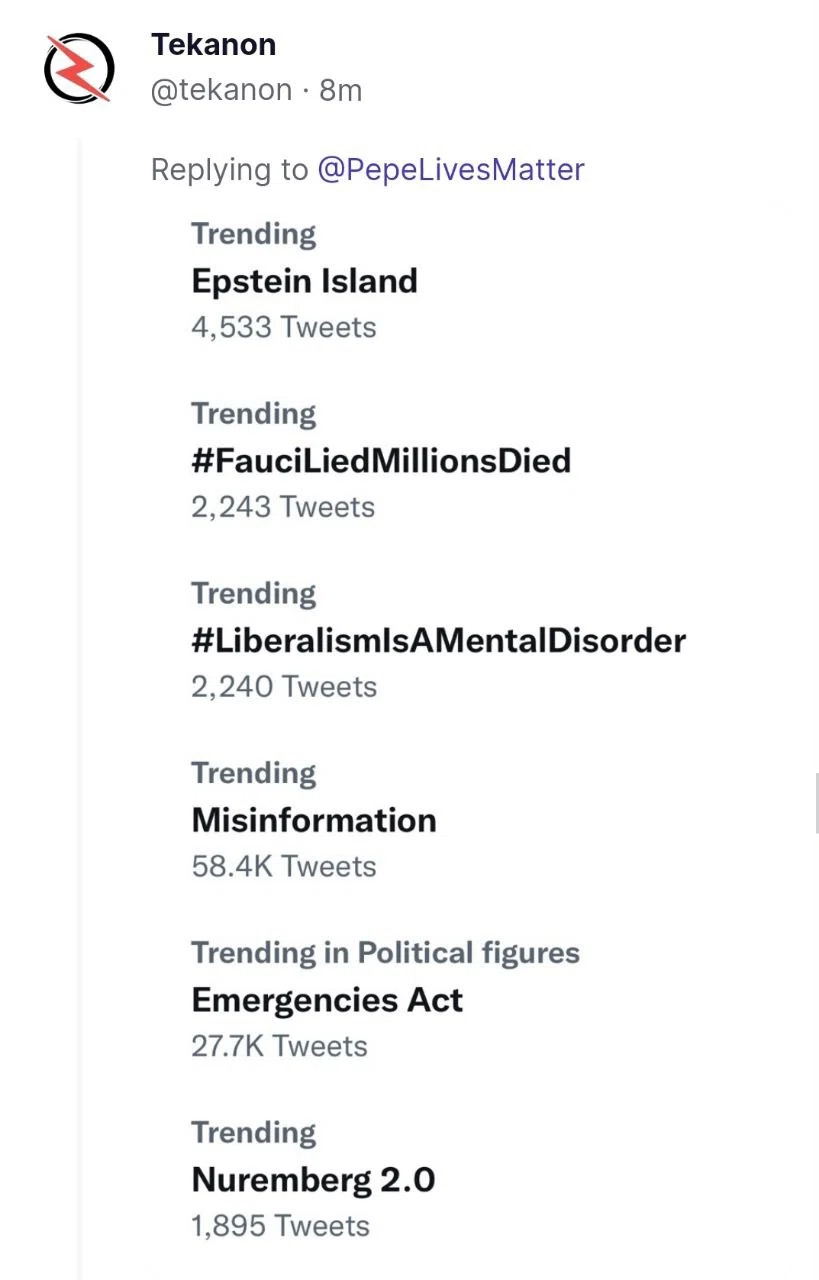The height and width of the screenshot is (1280, 819).
Task: Open the 8m post timestamp
Action: pos(340,90)
